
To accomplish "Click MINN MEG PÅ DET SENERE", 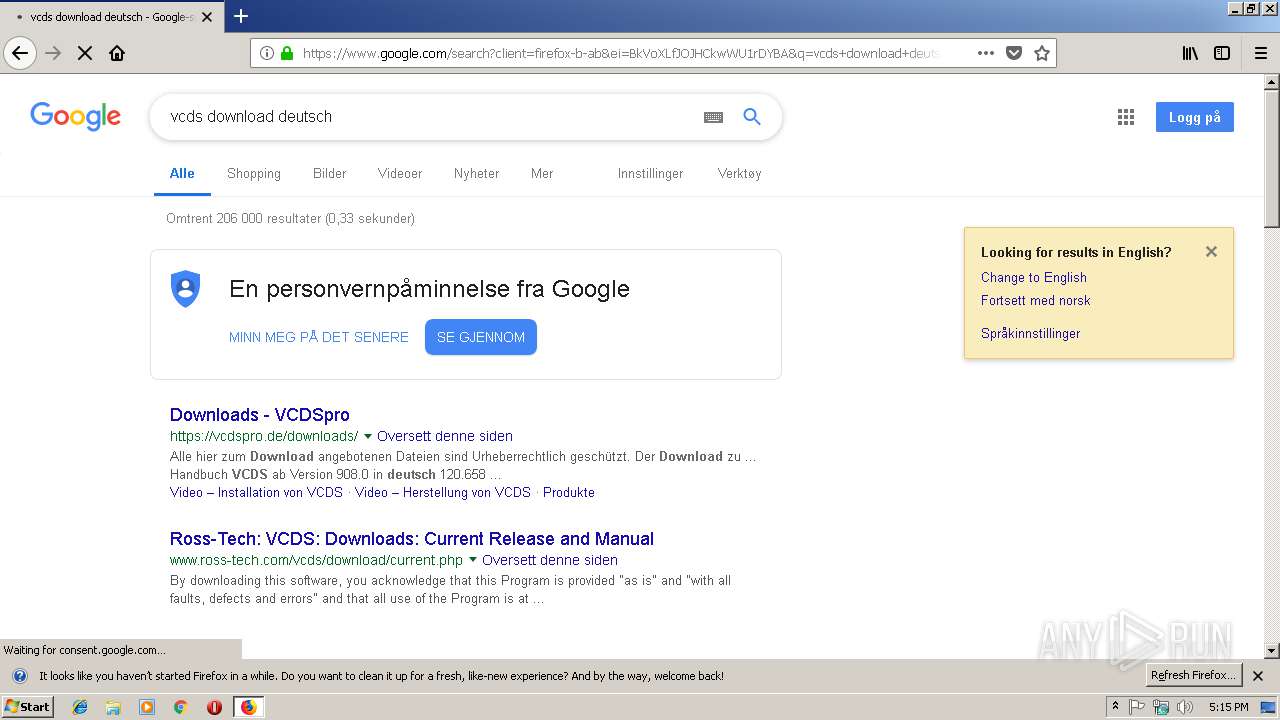I will (x=319, y=337).
